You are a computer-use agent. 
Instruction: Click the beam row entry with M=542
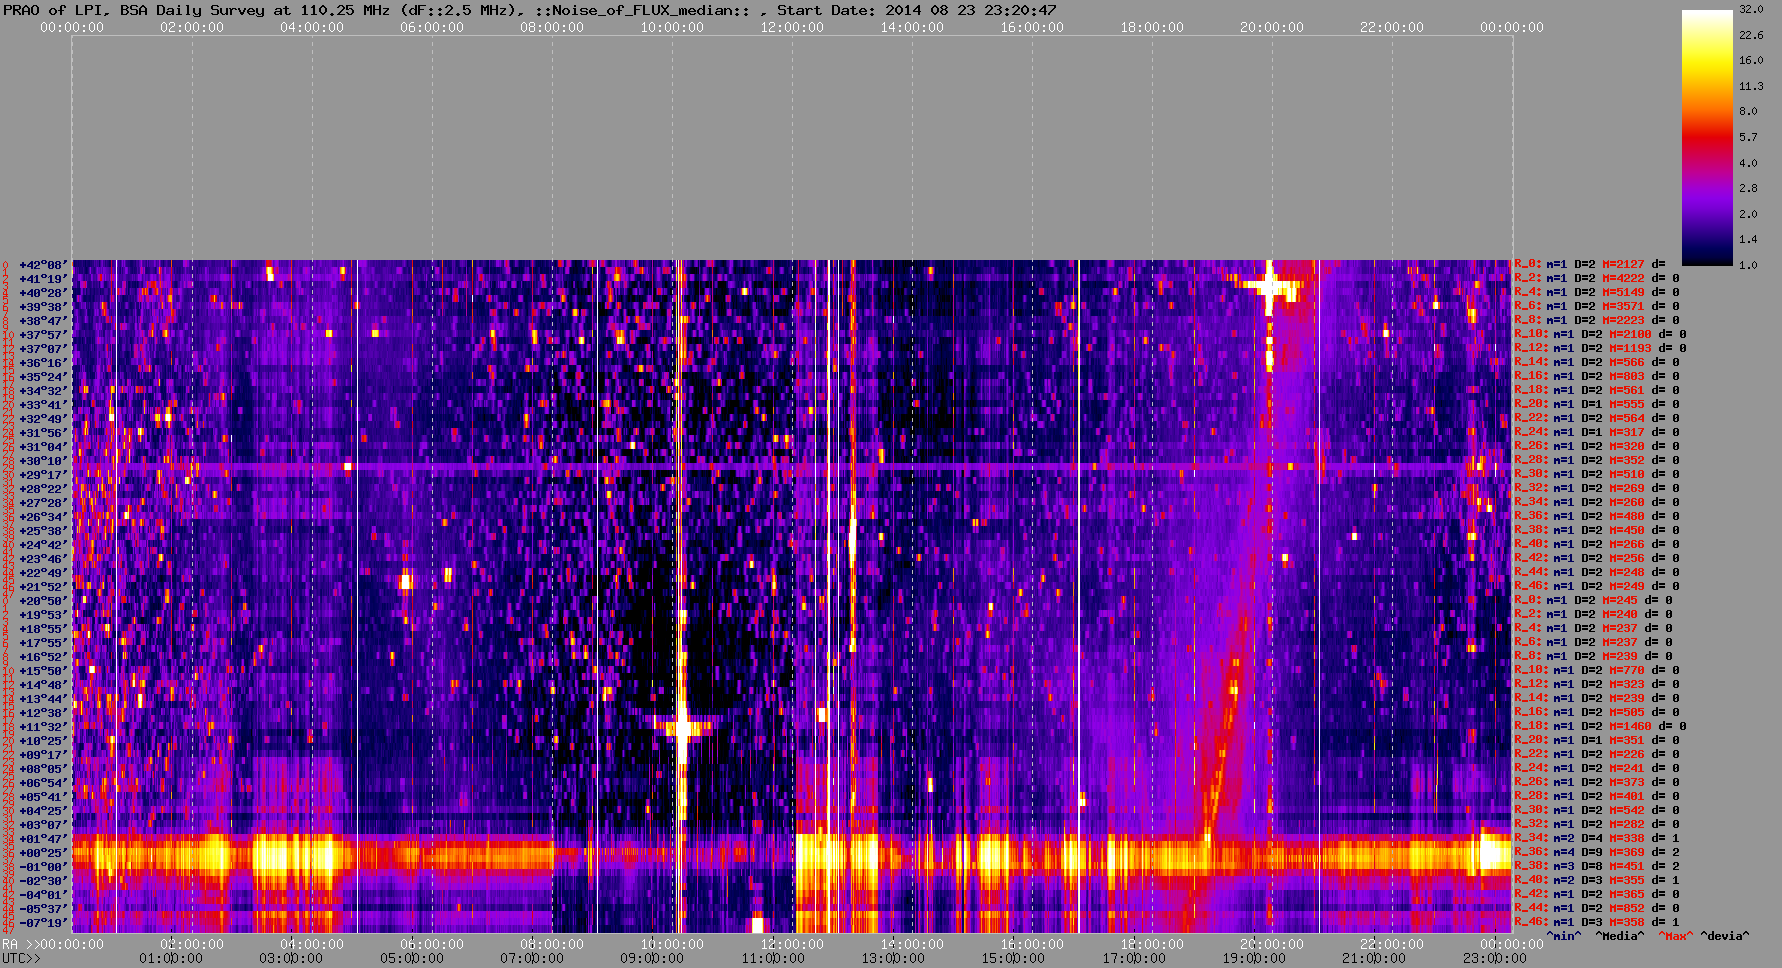pyautogui.click(x=1597, y=811)
